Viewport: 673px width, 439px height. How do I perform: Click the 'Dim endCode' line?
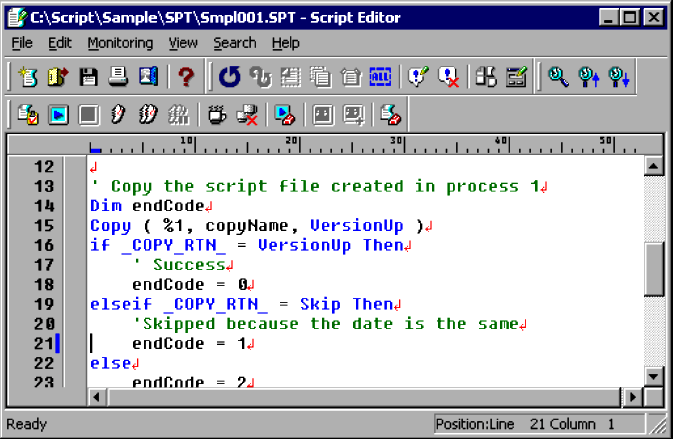pyautogui.click(x=147, y=206)
